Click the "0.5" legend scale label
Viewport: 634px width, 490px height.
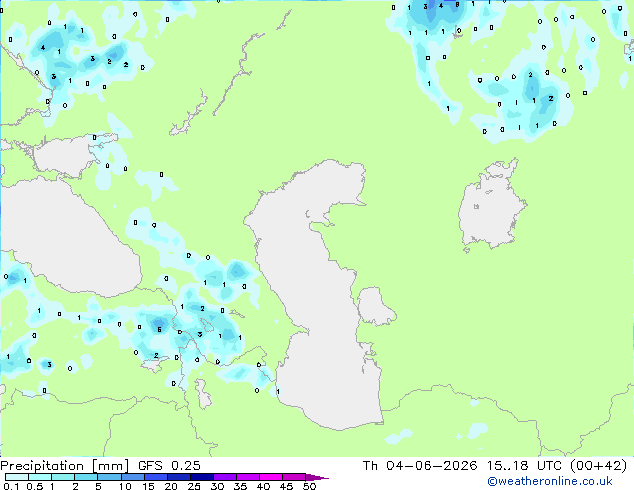click(35, 486)
